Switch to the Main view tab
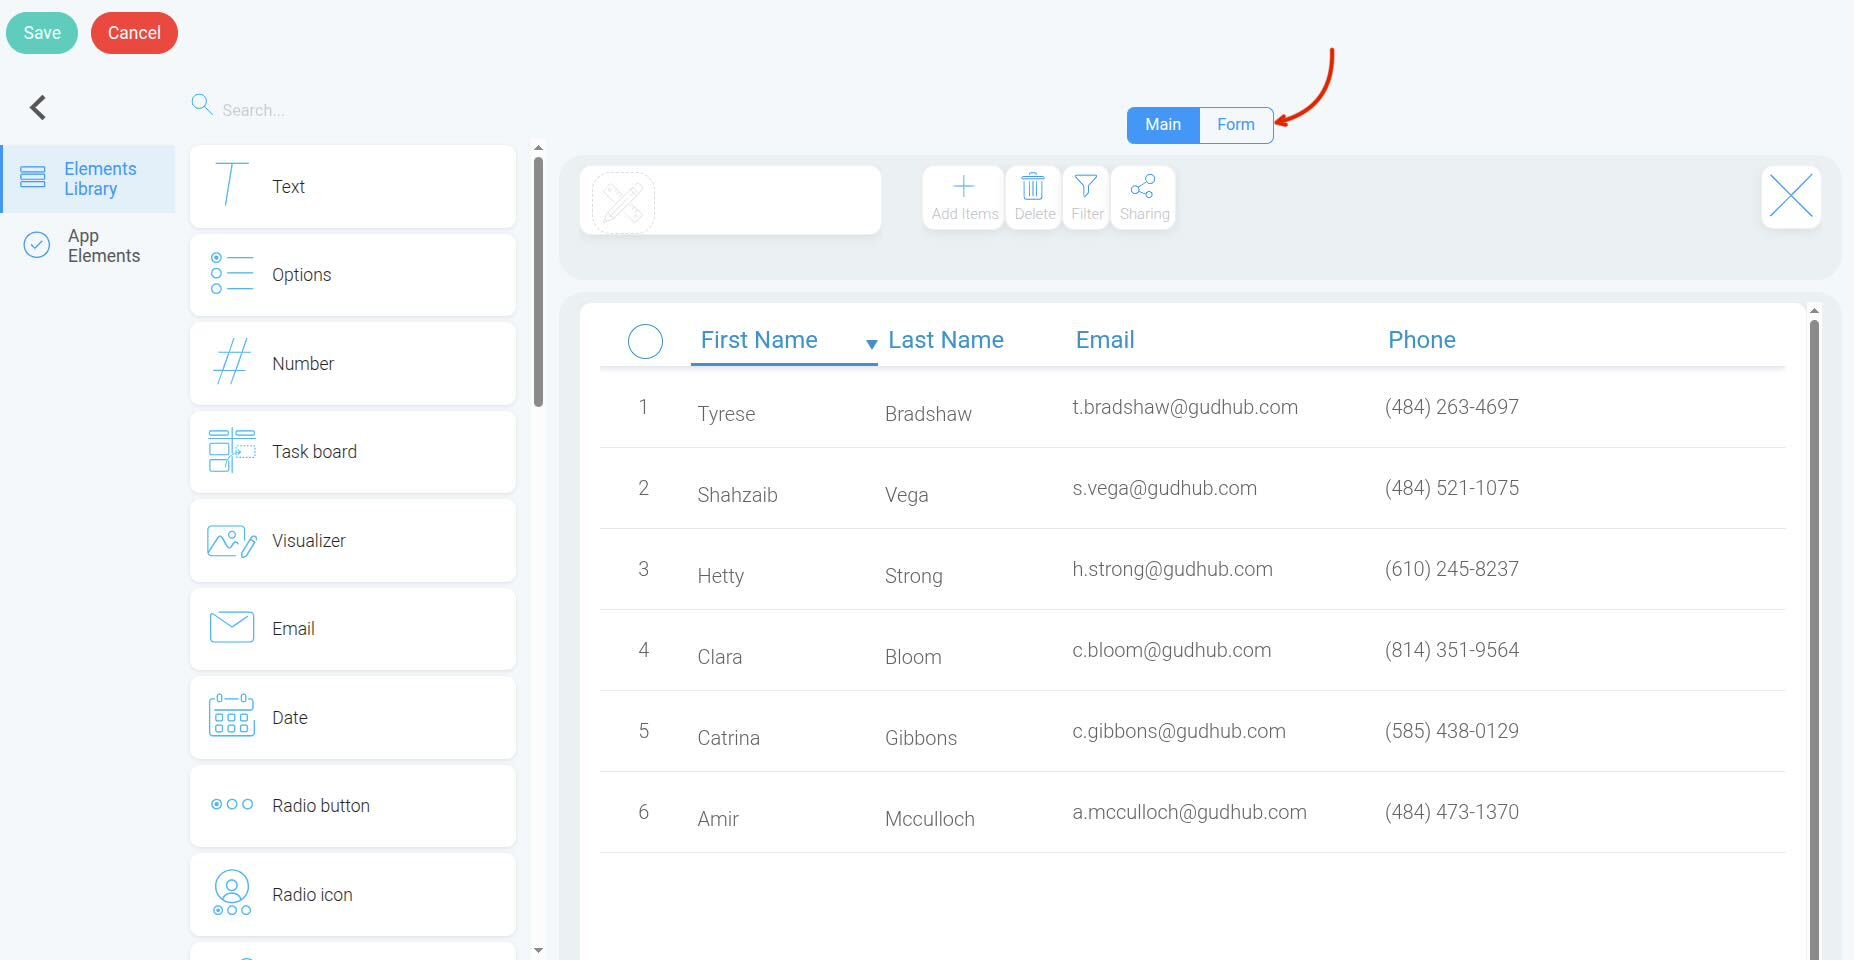Viewport: 1854px width, 960px height. point(1163,125)
